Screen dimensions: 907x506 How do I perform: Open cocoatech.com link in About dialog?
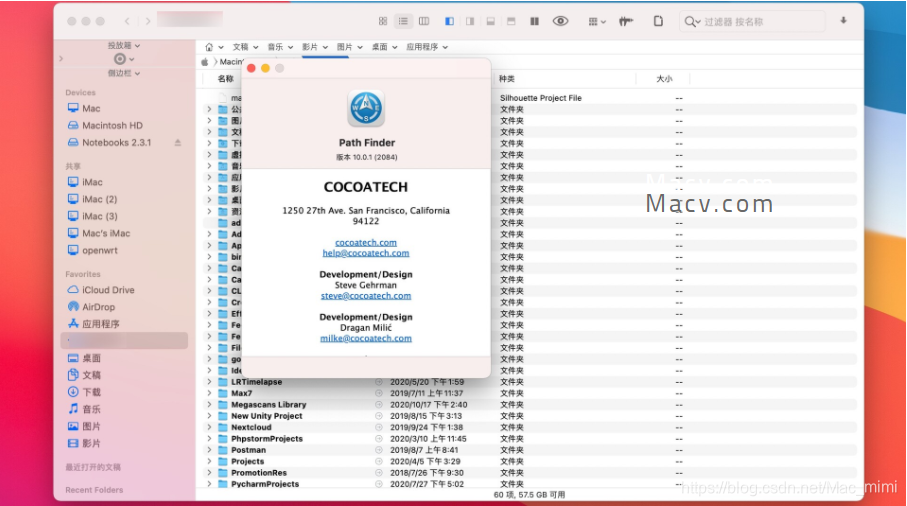pos(366,242)
